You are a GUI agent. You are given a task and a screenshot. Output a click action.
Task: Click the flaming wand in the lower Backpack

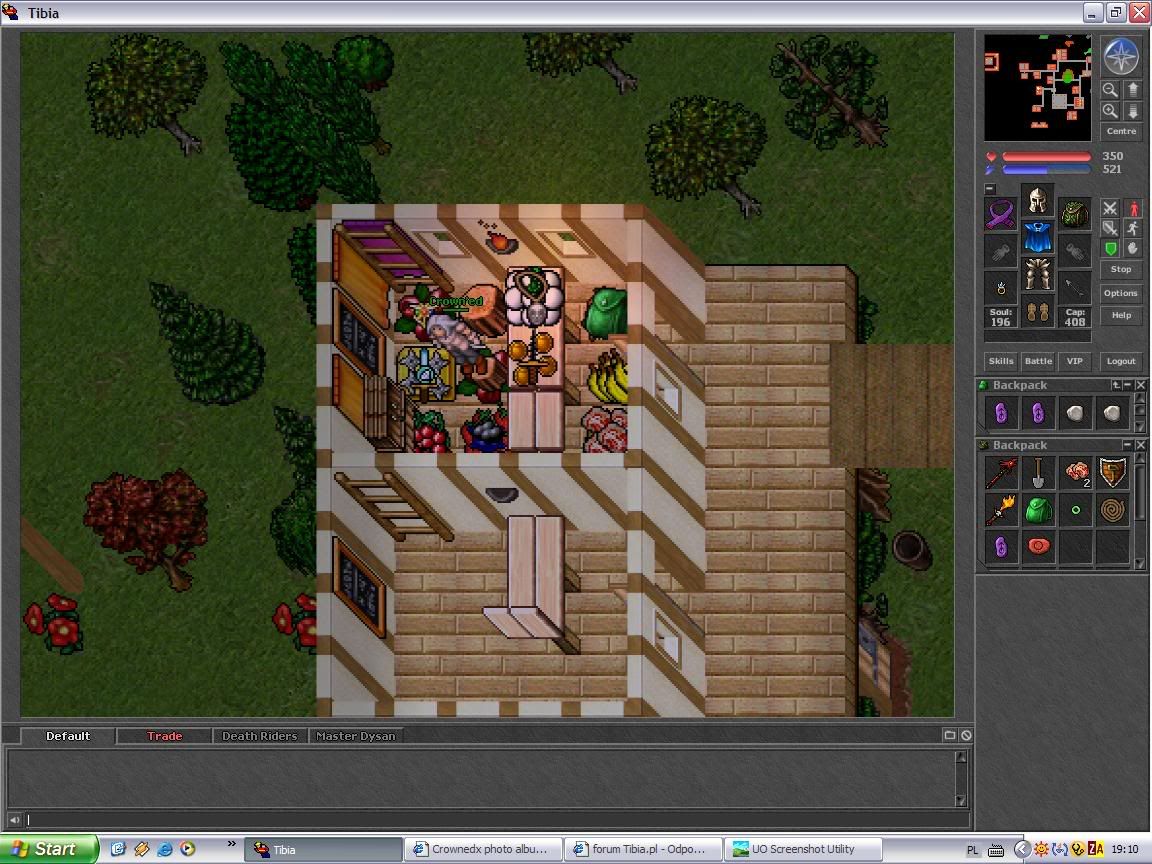[1001, 510]
